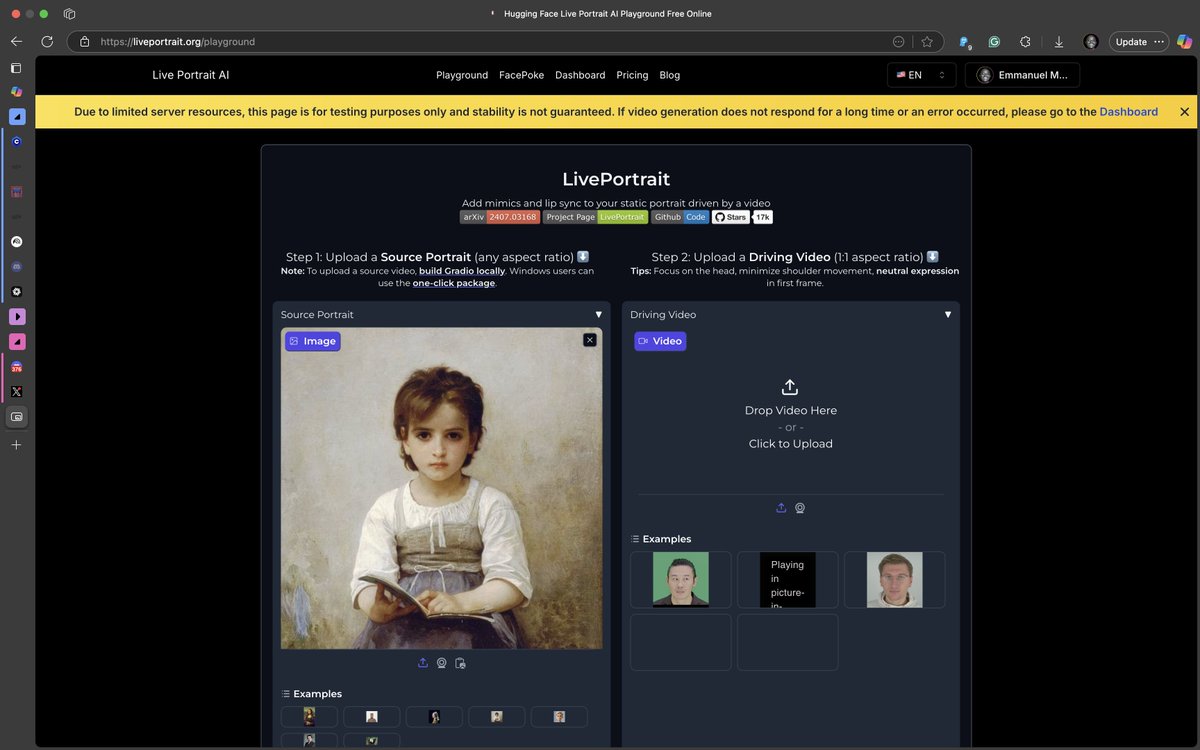
Task: Add this page to favorites
Action: (927, 42)
